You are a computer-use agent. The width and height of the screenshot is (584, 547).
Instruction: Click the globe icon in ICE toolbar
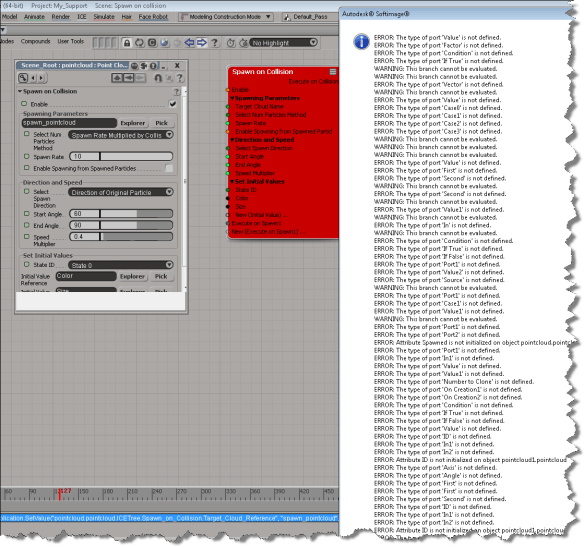click(x=164, y=43)
